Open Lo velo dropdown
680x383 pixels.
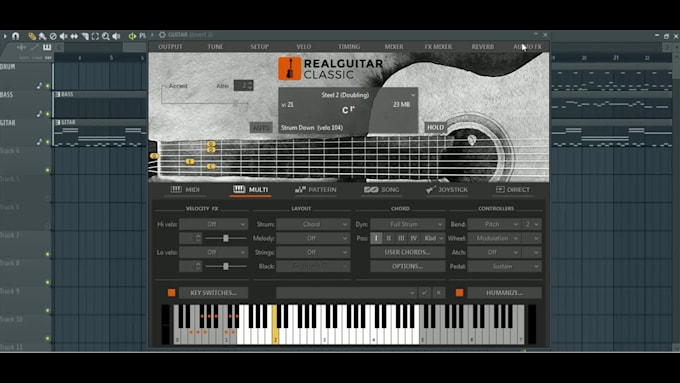[x=213, y=252]
